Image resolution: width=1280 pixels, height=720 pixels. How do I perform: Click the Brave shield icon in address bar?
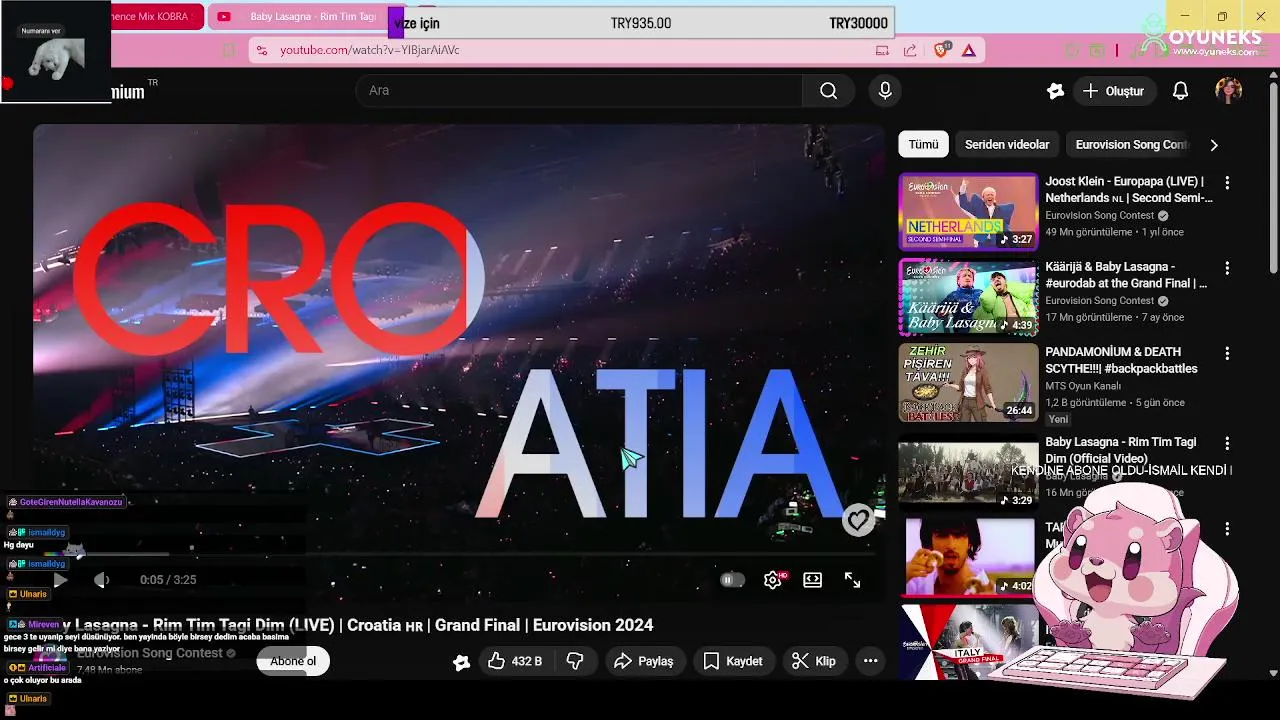pyautogui.click(x=941, y=50)
